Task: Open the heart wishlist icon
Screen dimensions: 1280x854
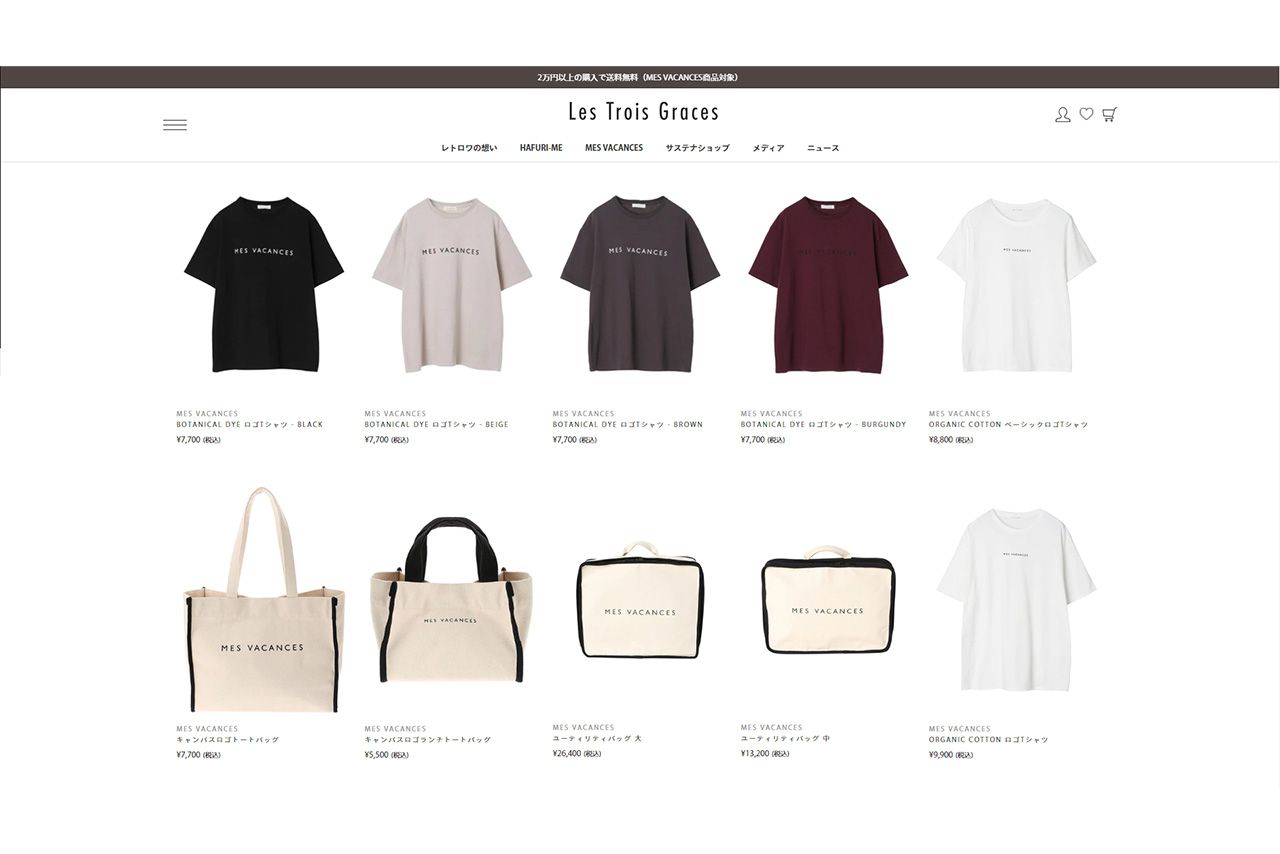Action: point(1086,114)
